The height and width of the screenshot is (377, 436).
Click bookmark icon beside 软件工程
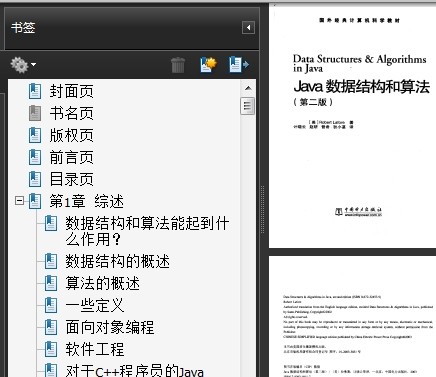coord(51,349)
